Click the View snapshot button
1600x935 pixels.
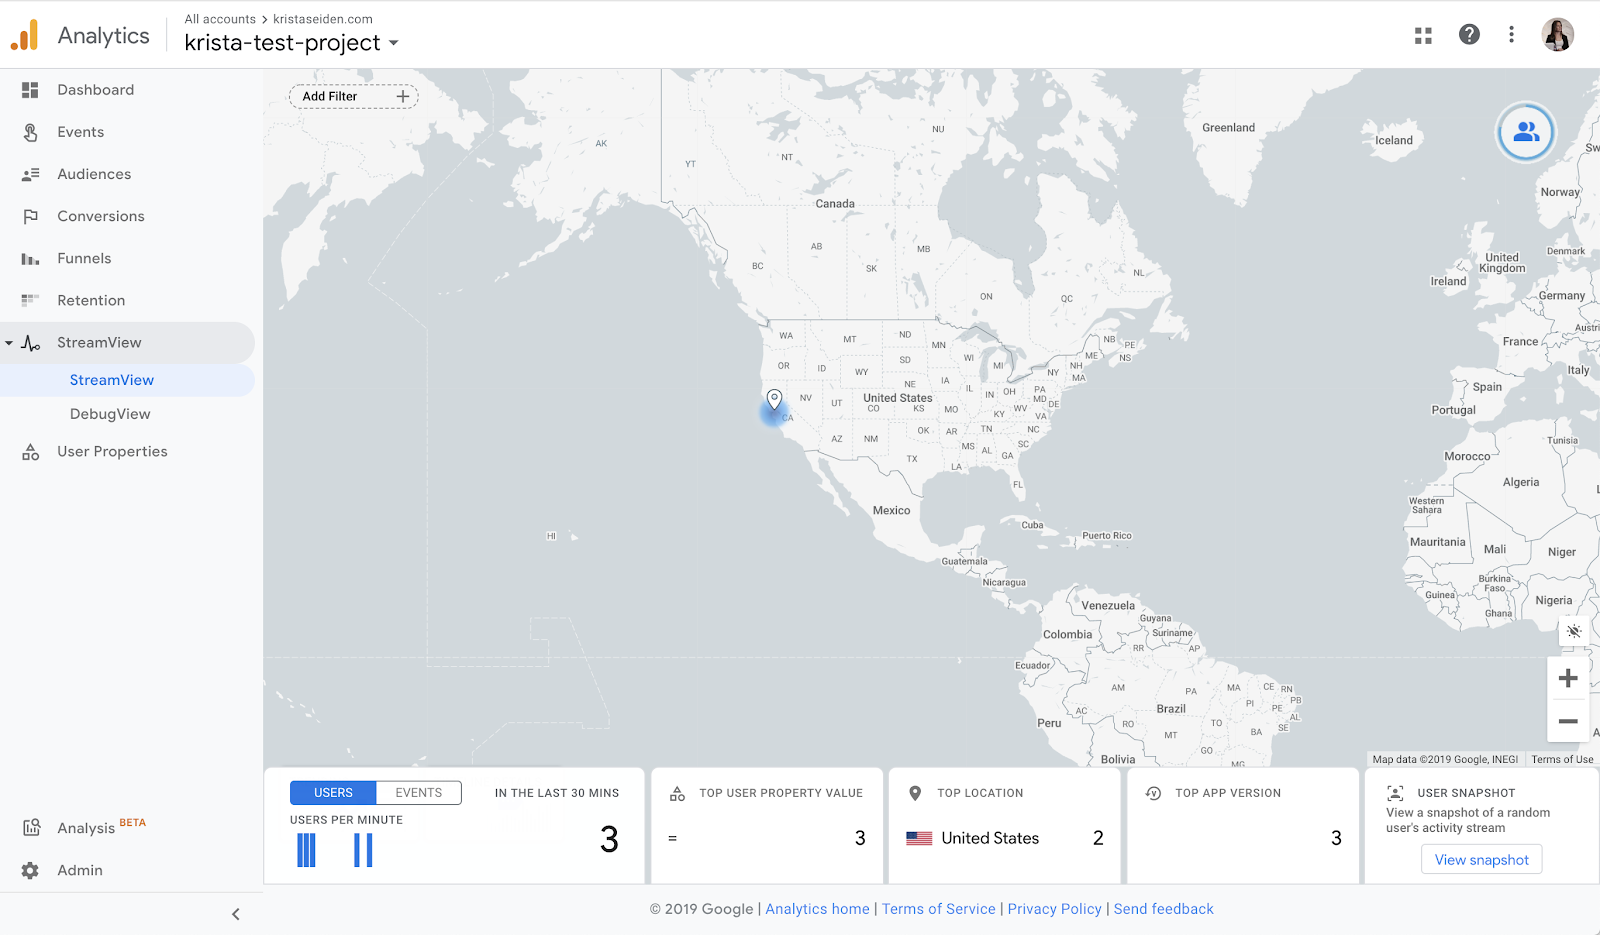coord(1481,860)
